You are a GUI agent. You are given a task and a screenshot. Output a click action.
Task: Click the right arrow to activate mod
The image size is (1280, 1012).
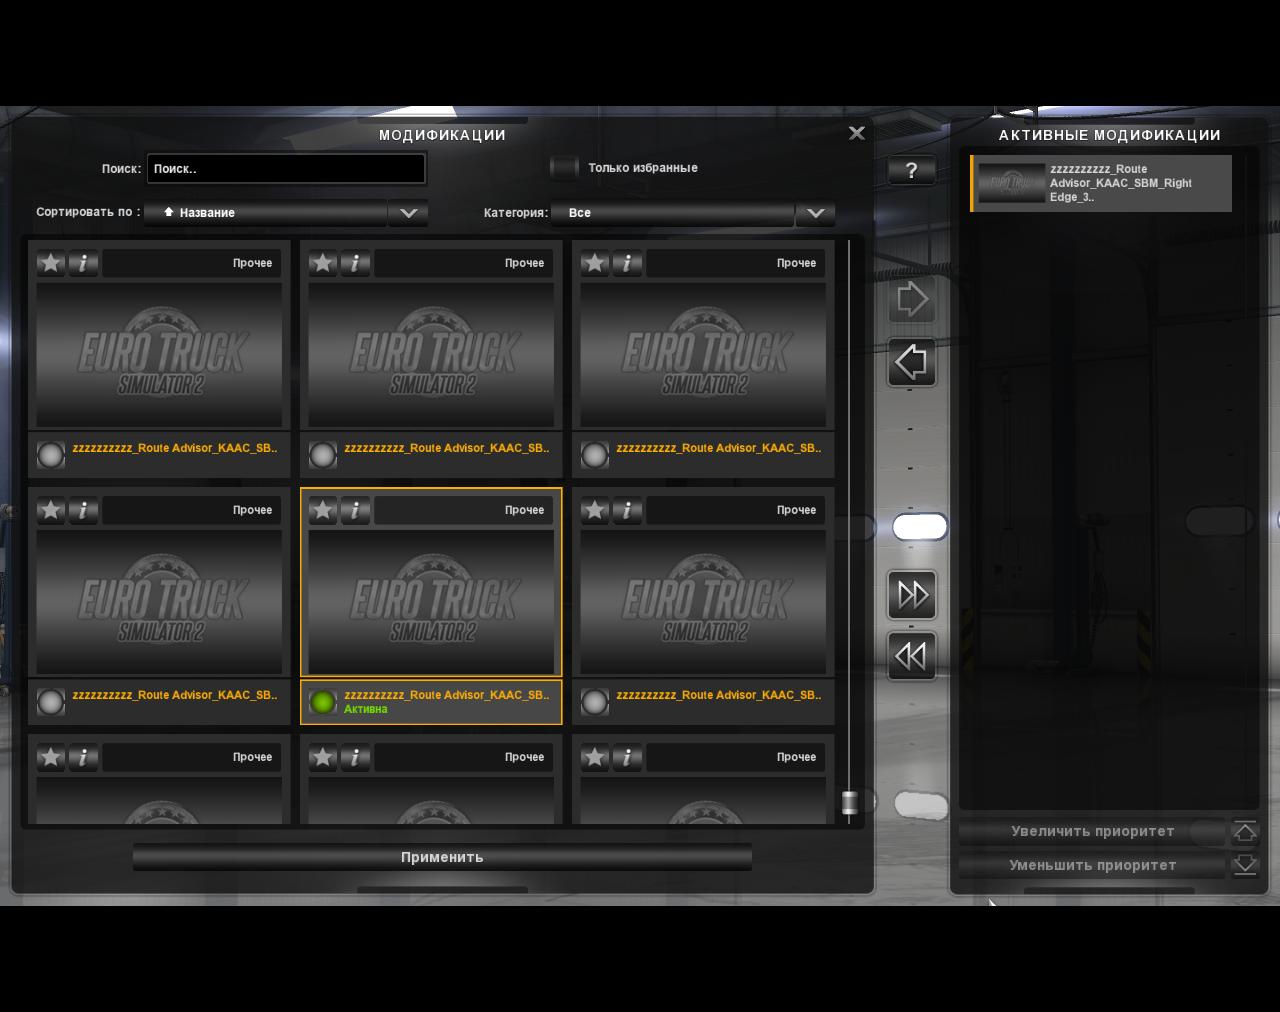tap(911, 300)
